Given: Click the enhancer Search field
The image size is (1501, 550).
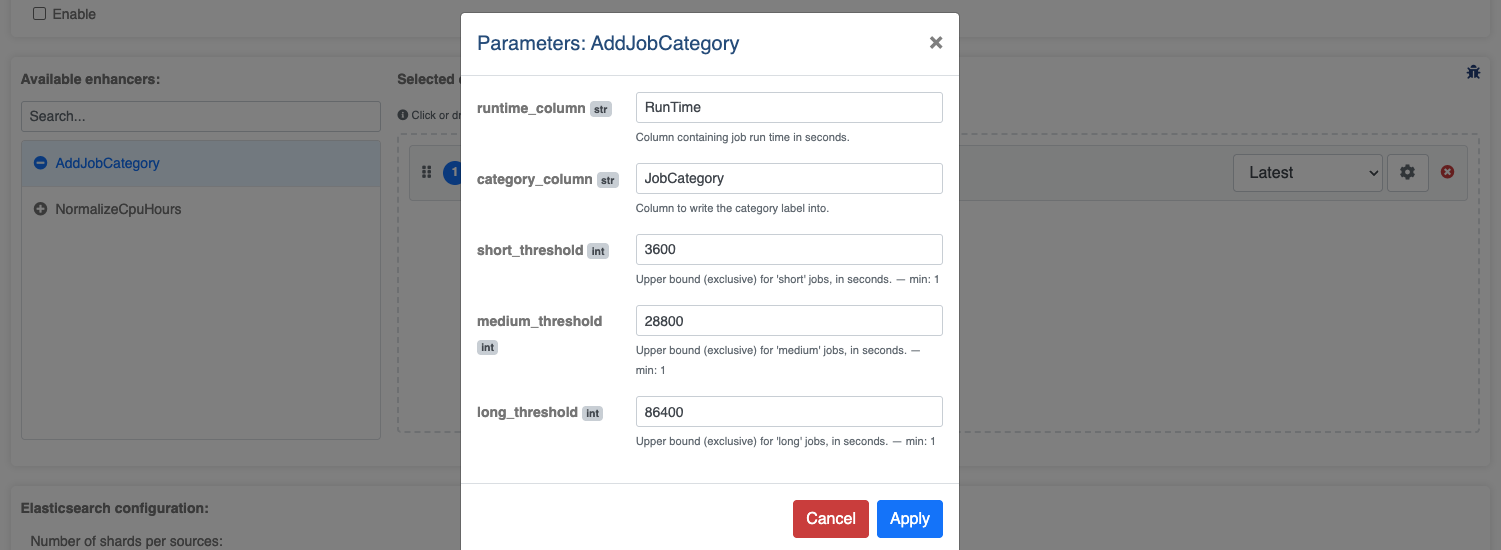Looking at the screenshot, I should [201, 116].
